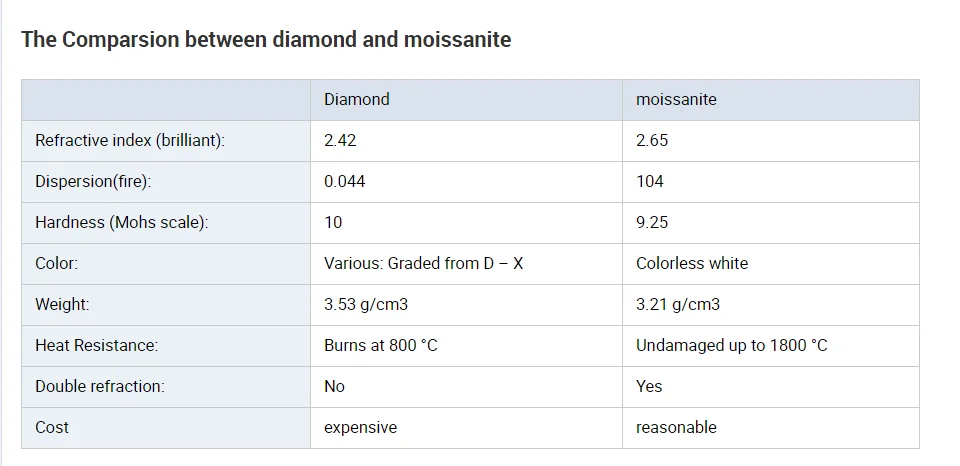Select the moissanite column header
This screenshot has width=960, height=466.
(676, 100)
